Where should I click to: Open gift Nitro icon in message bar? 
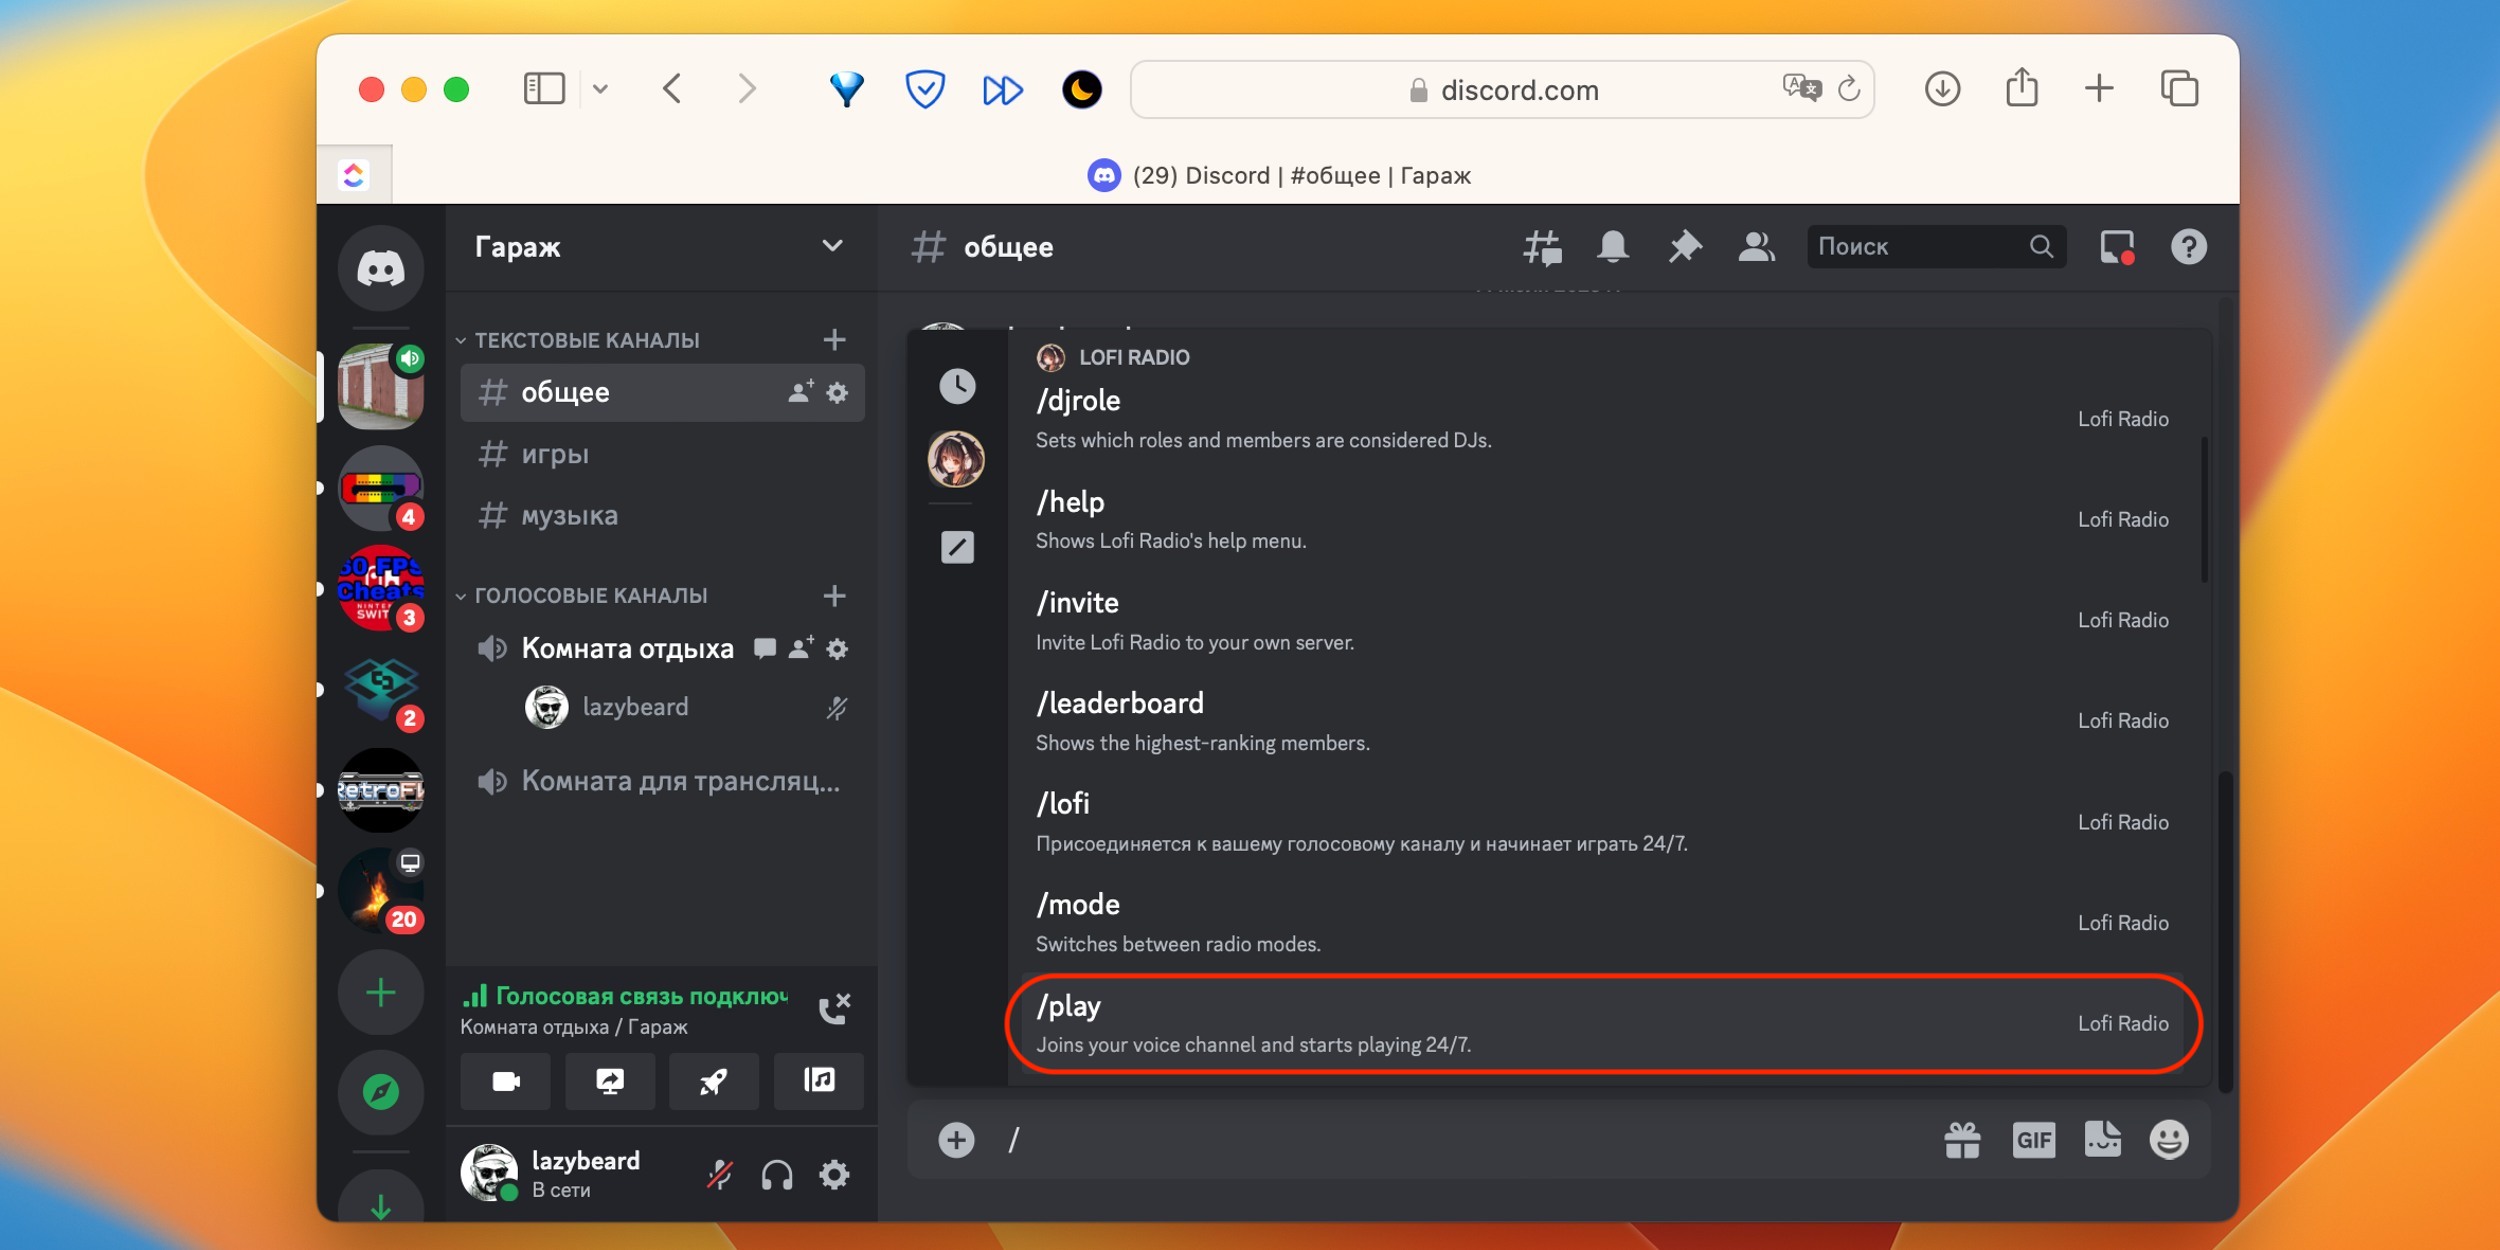tap(1962, 1140)
